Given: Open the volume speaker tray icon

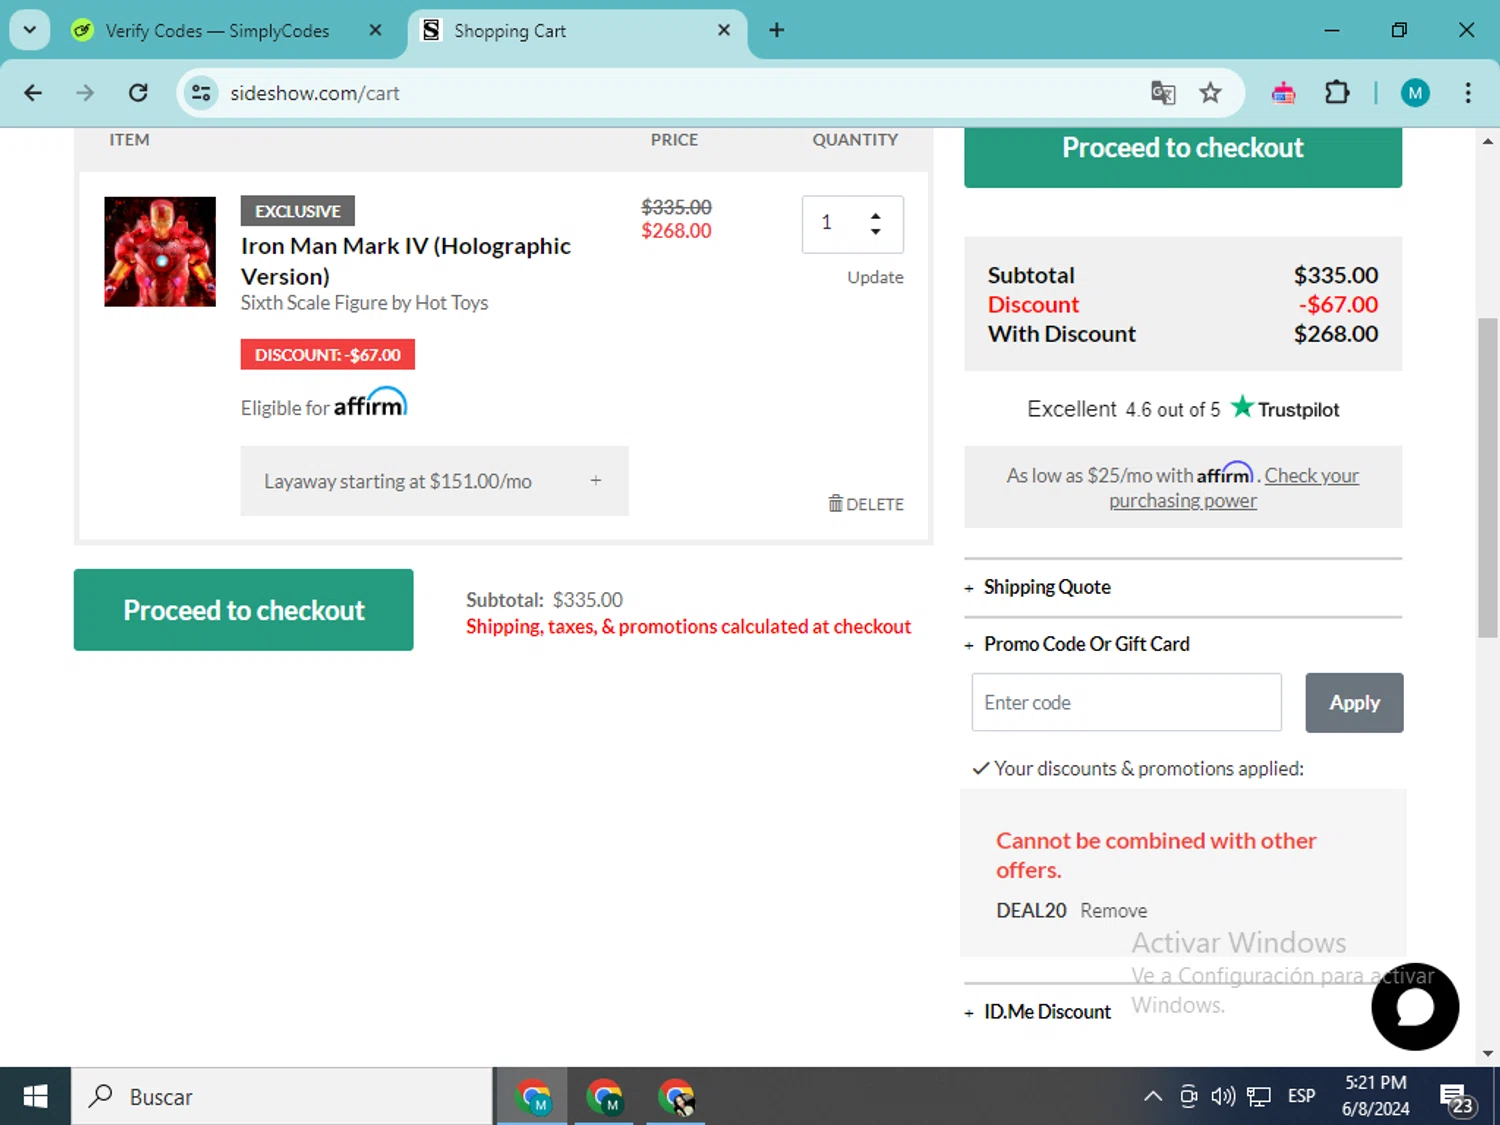Looking at the screenshot, I should [1223, 1096].
